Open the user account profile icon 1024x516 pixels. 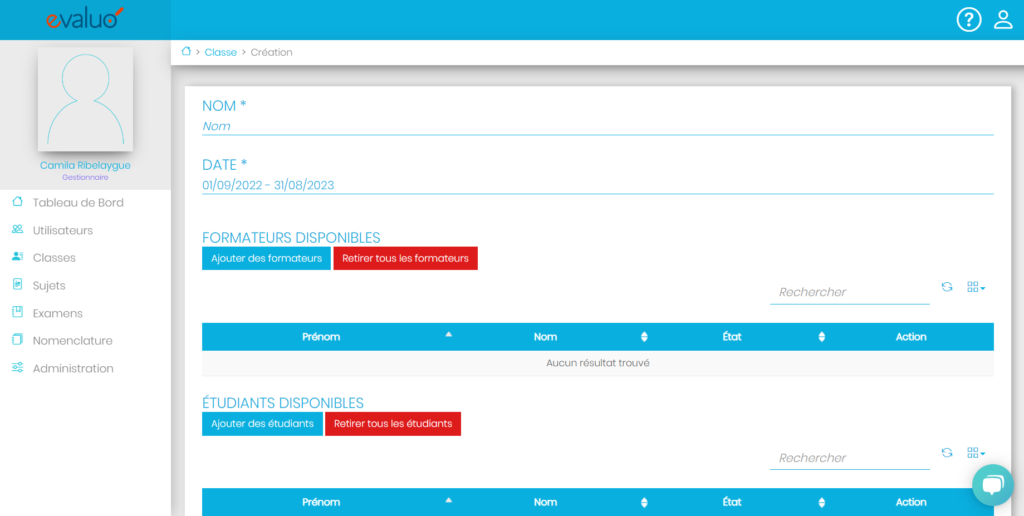coord(1003,20)
